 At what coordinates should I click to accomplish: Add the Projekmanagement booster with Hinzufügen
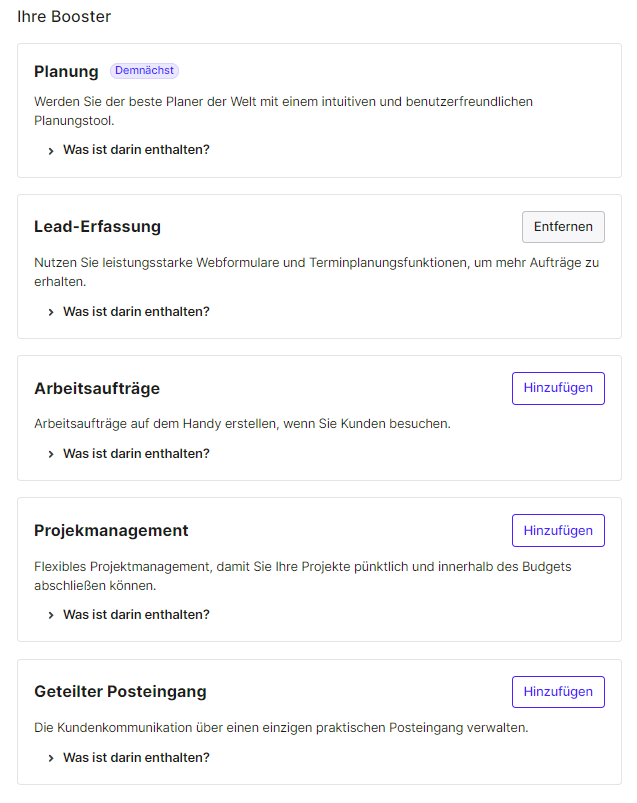(558, 531)
